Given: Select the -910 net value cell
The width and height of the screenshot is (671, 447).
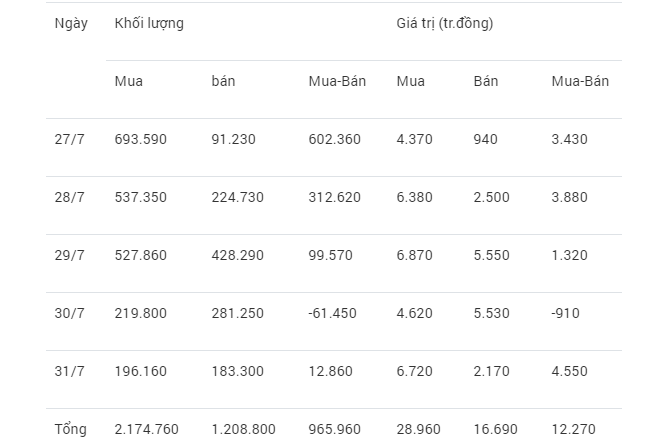Looking at the screenshot, I should point(565,314).
